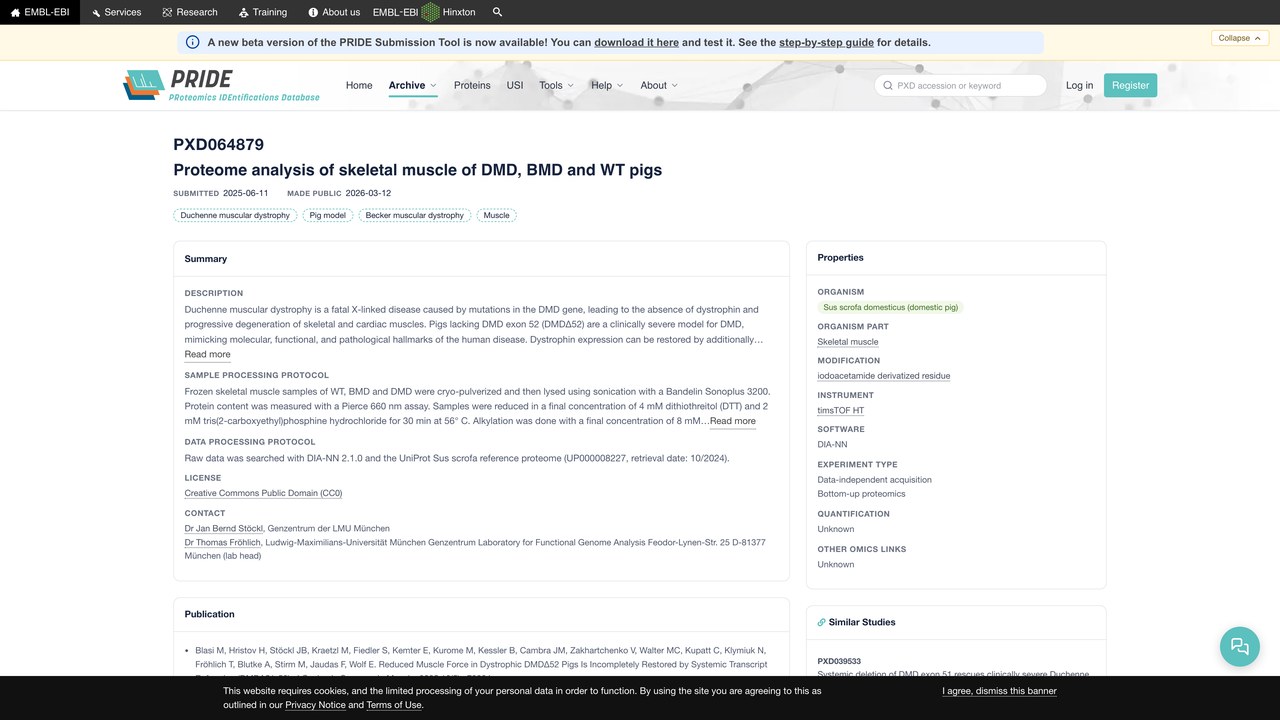
Task: Open the top bar search magnifier icon
Action: 498,12
